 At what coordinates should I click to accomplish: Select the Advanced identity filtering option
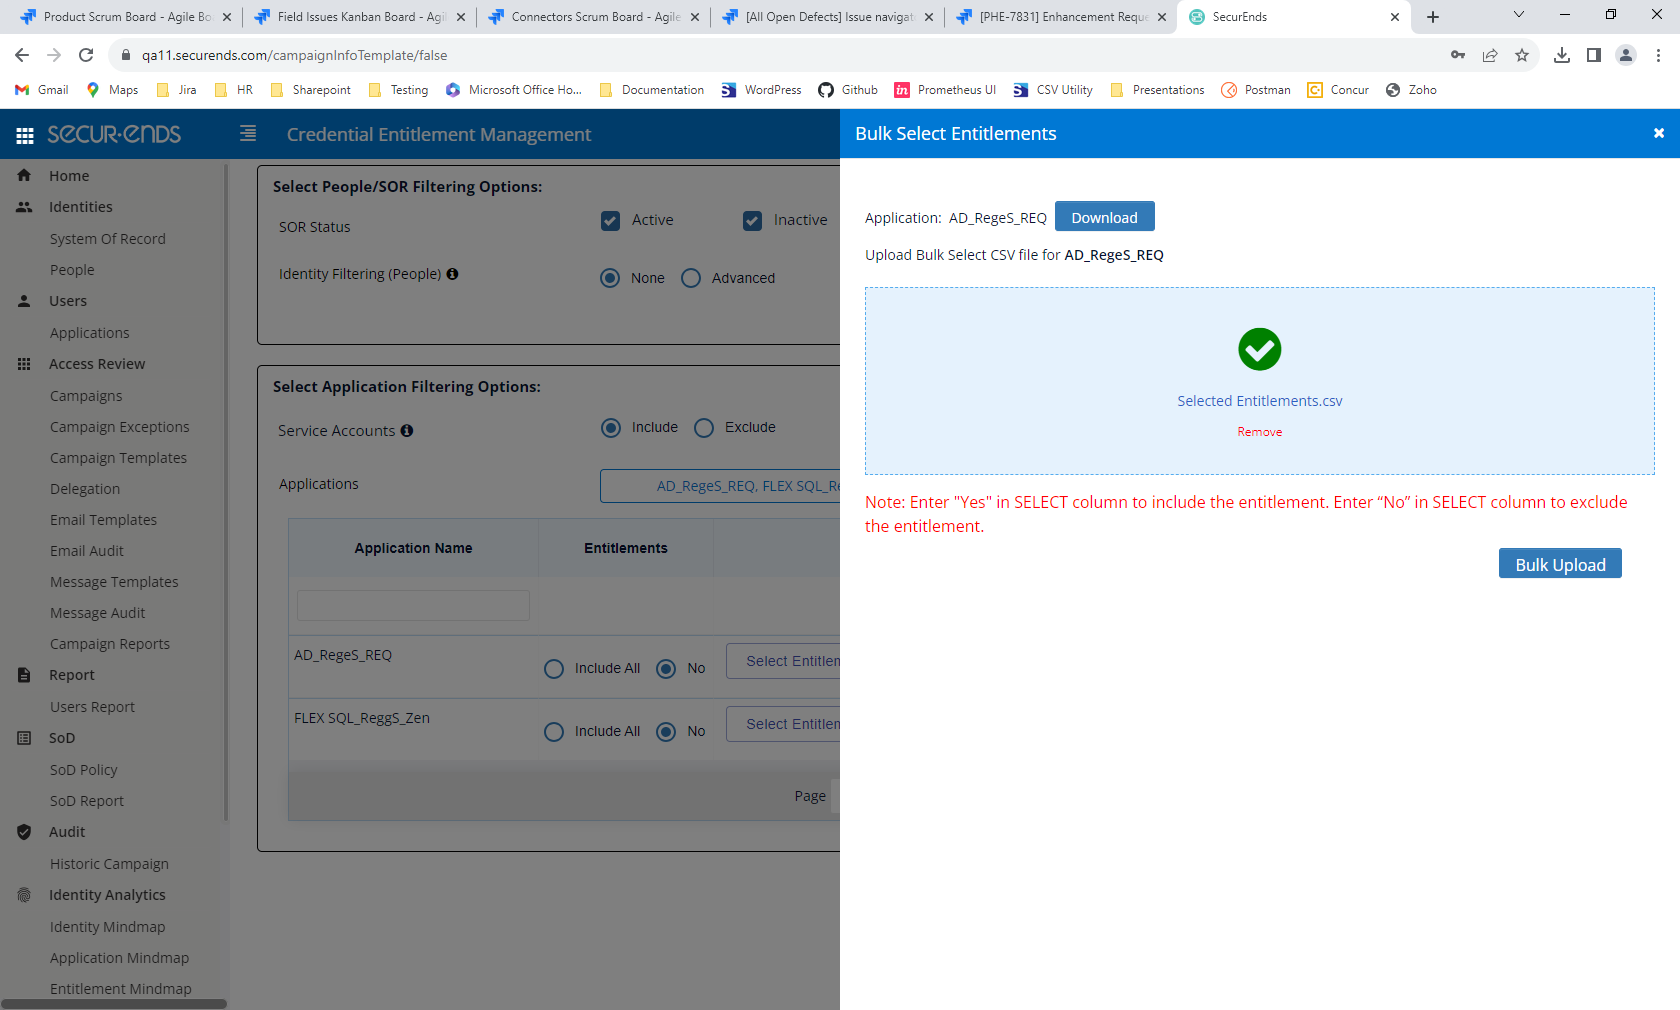[x=691, y=278]
